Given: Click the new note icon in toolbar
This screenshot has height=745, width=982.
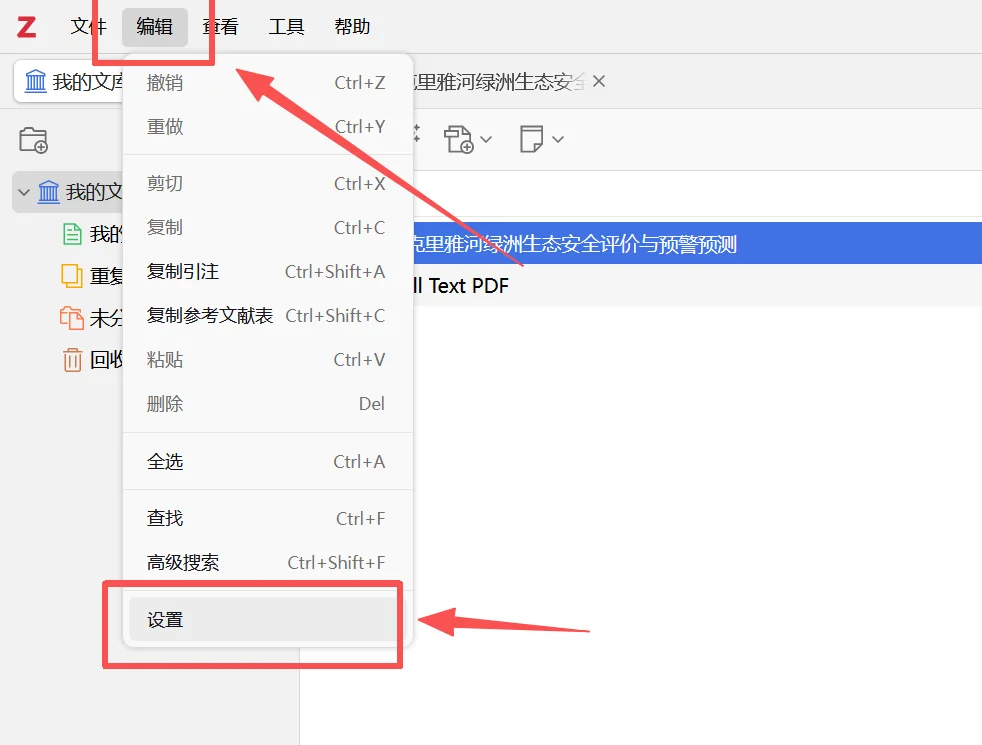Looking at the screenshot, I should point(533,139).
